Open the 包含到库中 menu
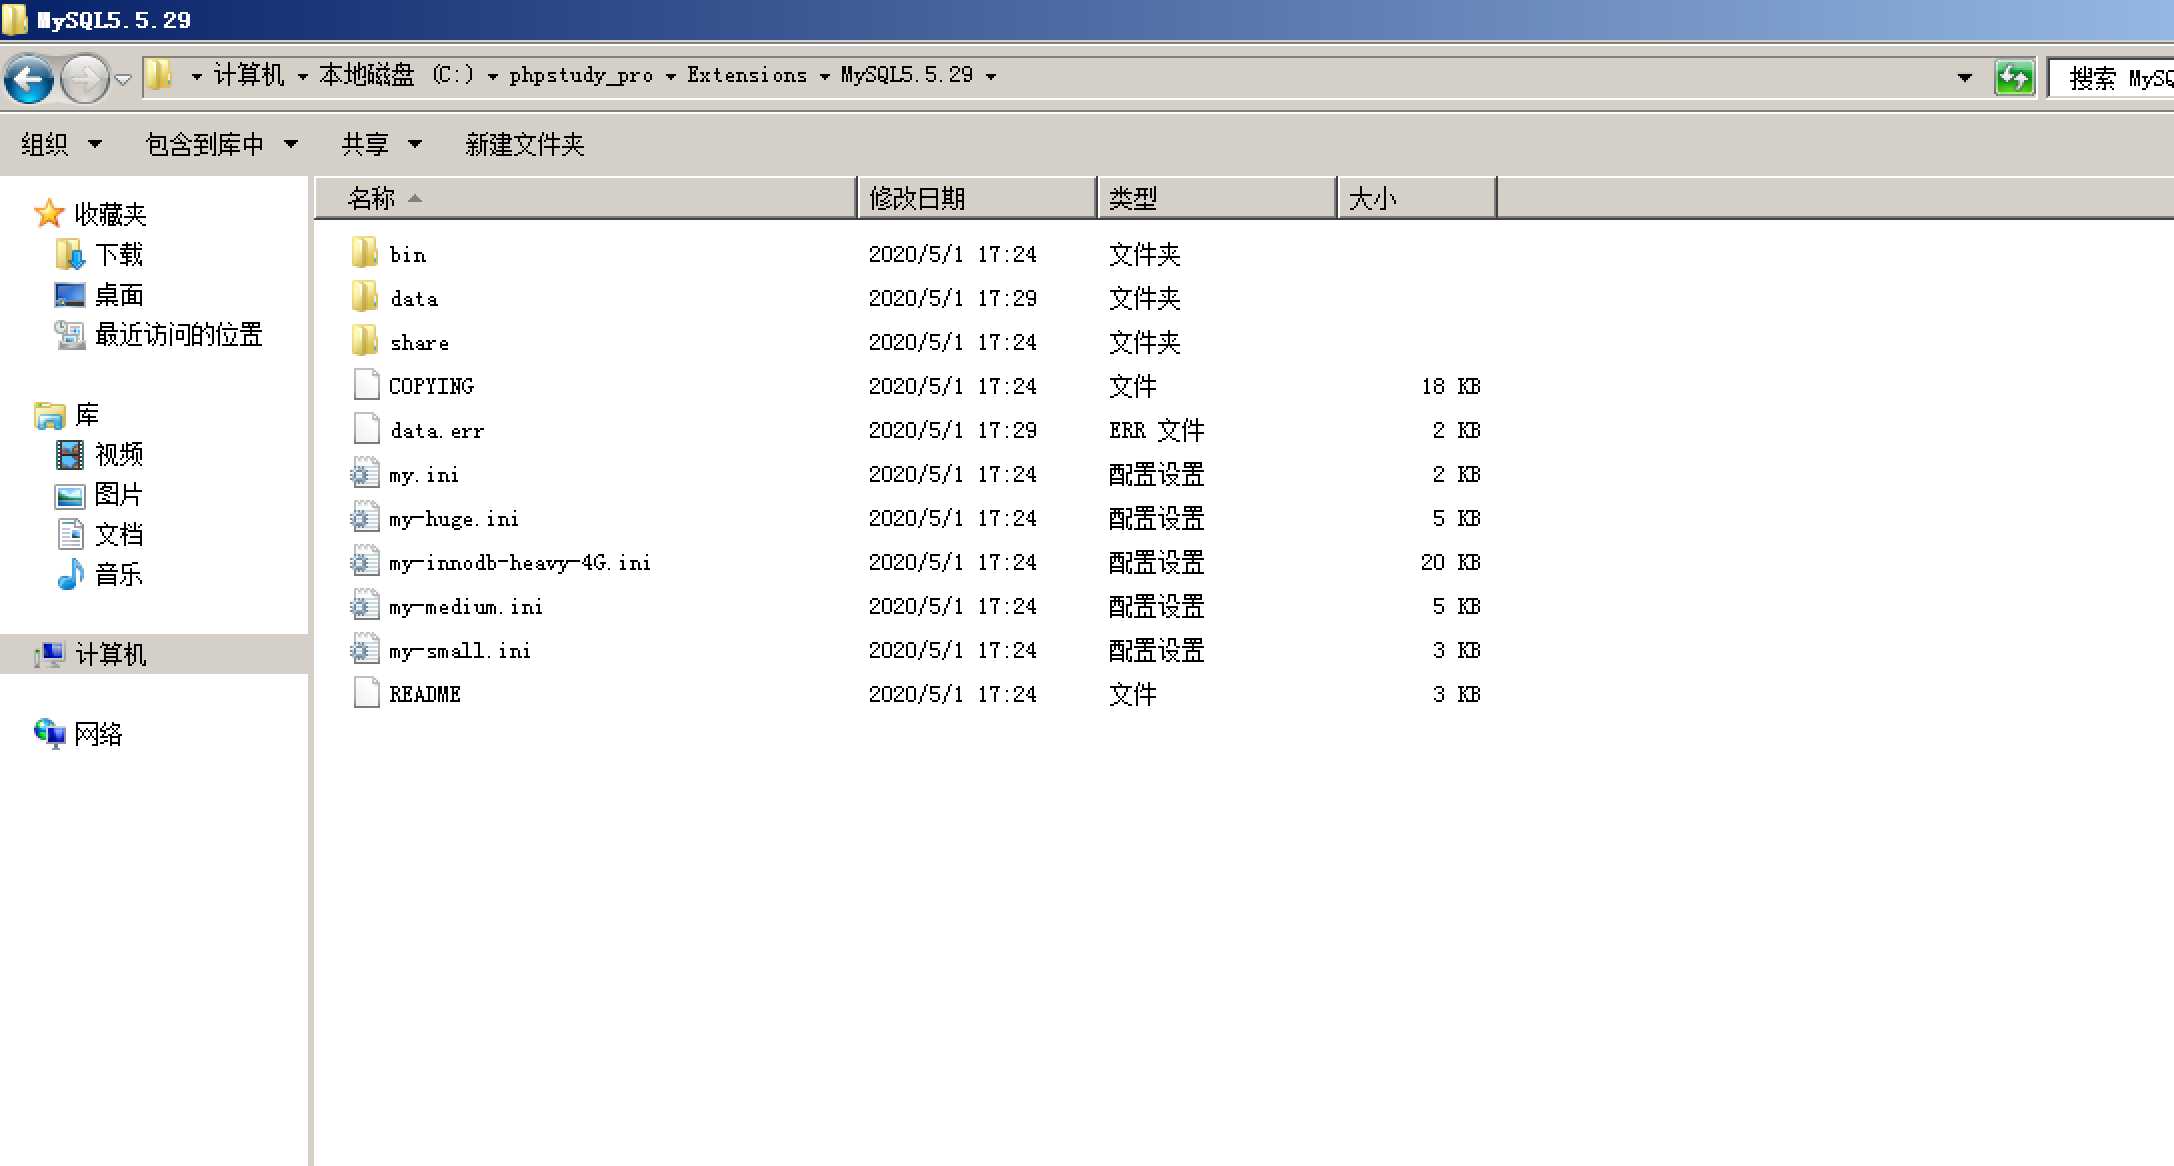The width and height of the screenshot is (2174, 1166). (x=222, y=144)
